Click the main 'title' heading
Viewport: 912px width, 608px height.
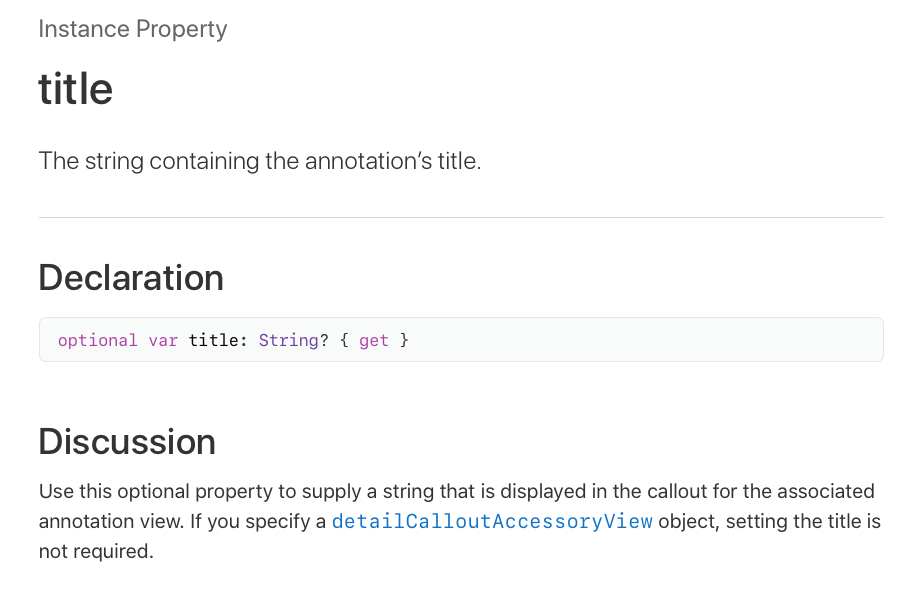coord(76,88)
